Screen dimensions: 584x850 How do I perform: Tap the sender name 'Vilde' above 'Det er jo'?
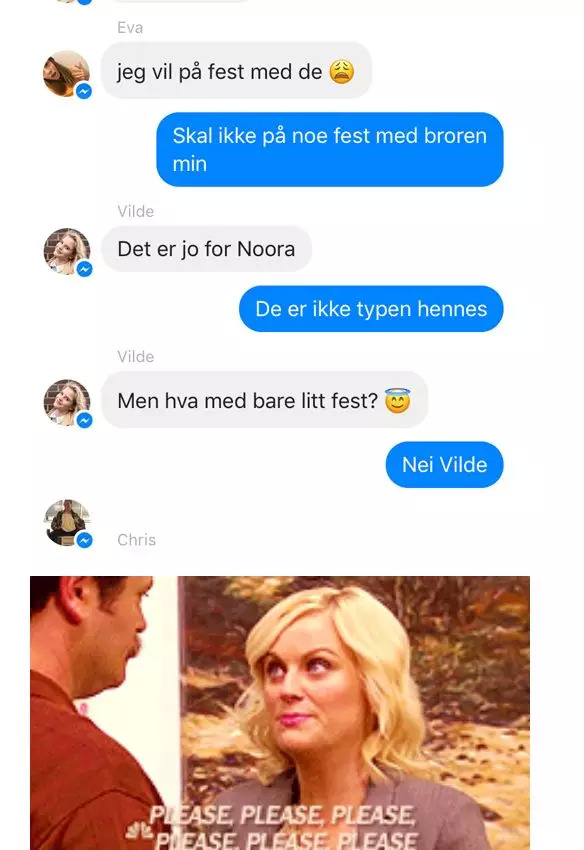coord(136,211)
